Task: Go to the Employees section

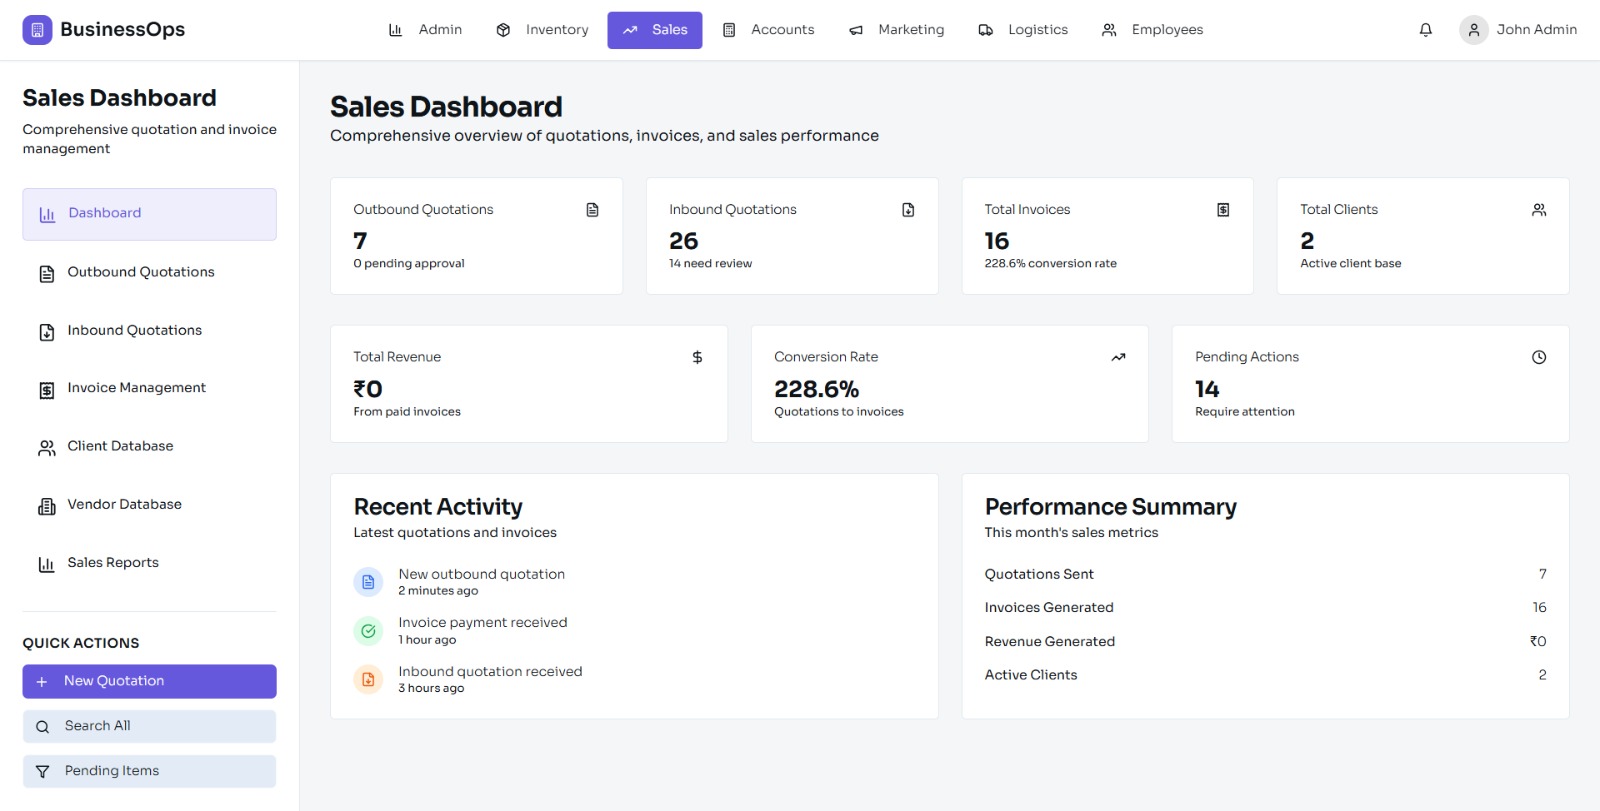Action: coord(1152,30)
